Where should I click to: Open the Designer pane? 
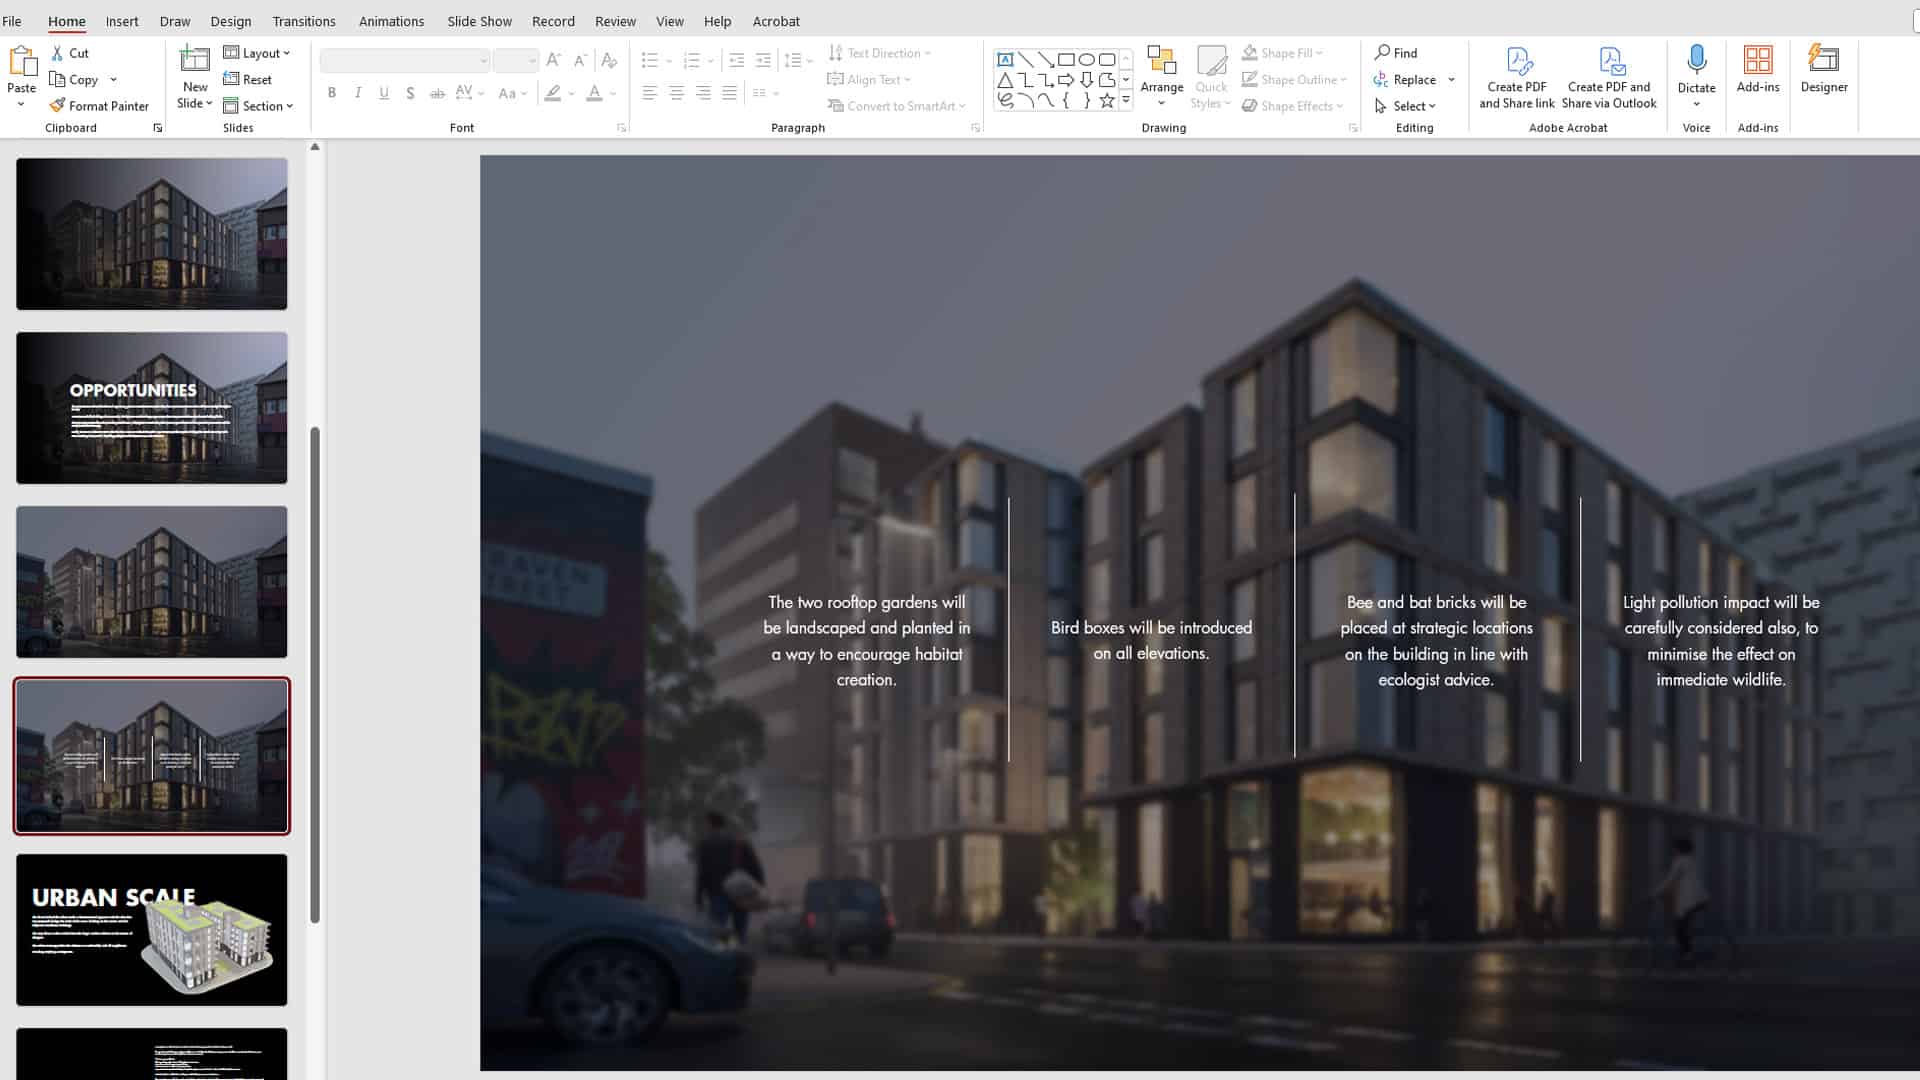1823,70
